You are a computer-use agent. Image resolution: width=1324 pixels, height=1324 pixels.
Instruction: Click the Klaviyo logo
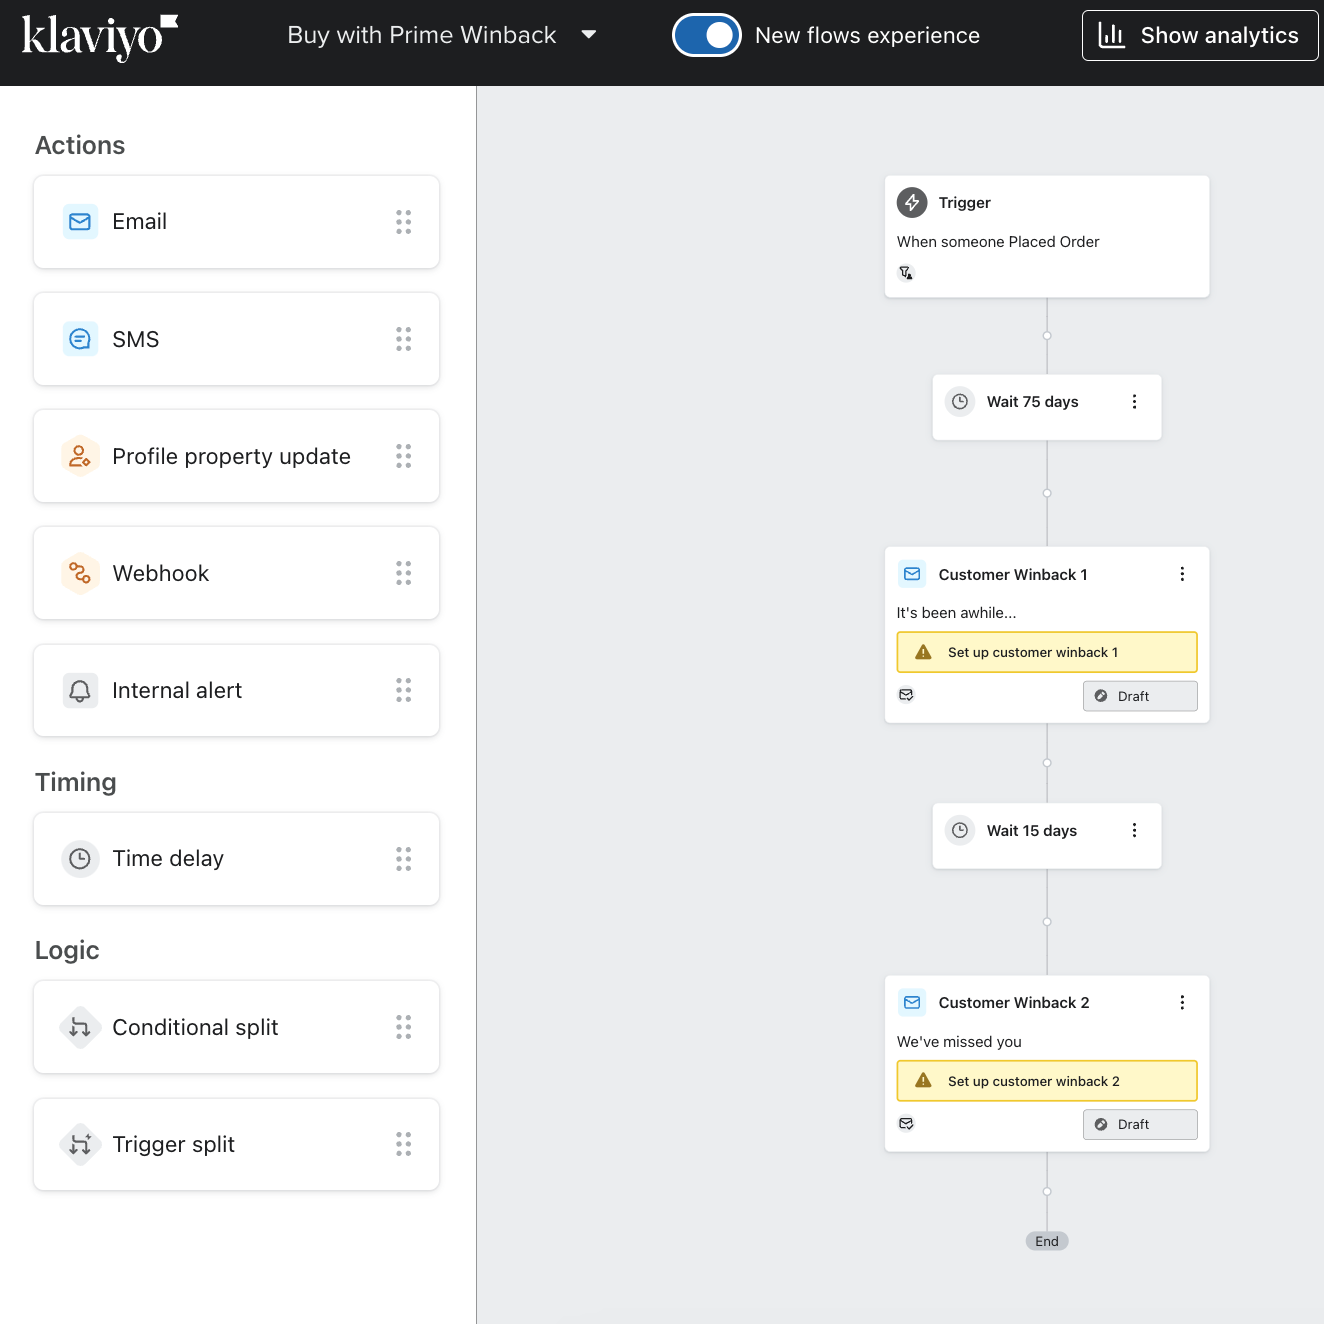click(x=98, y=37)
